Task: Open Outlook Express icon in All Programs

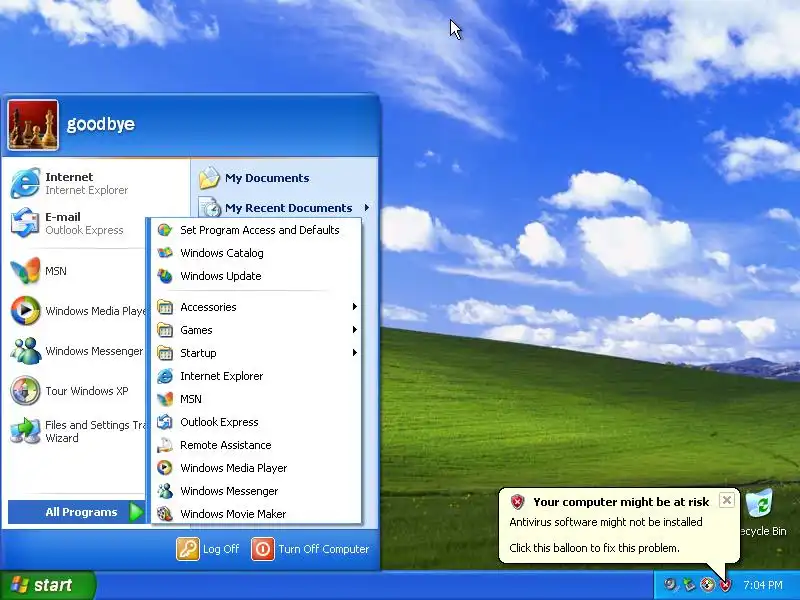Action: click(x=165, y=422)
